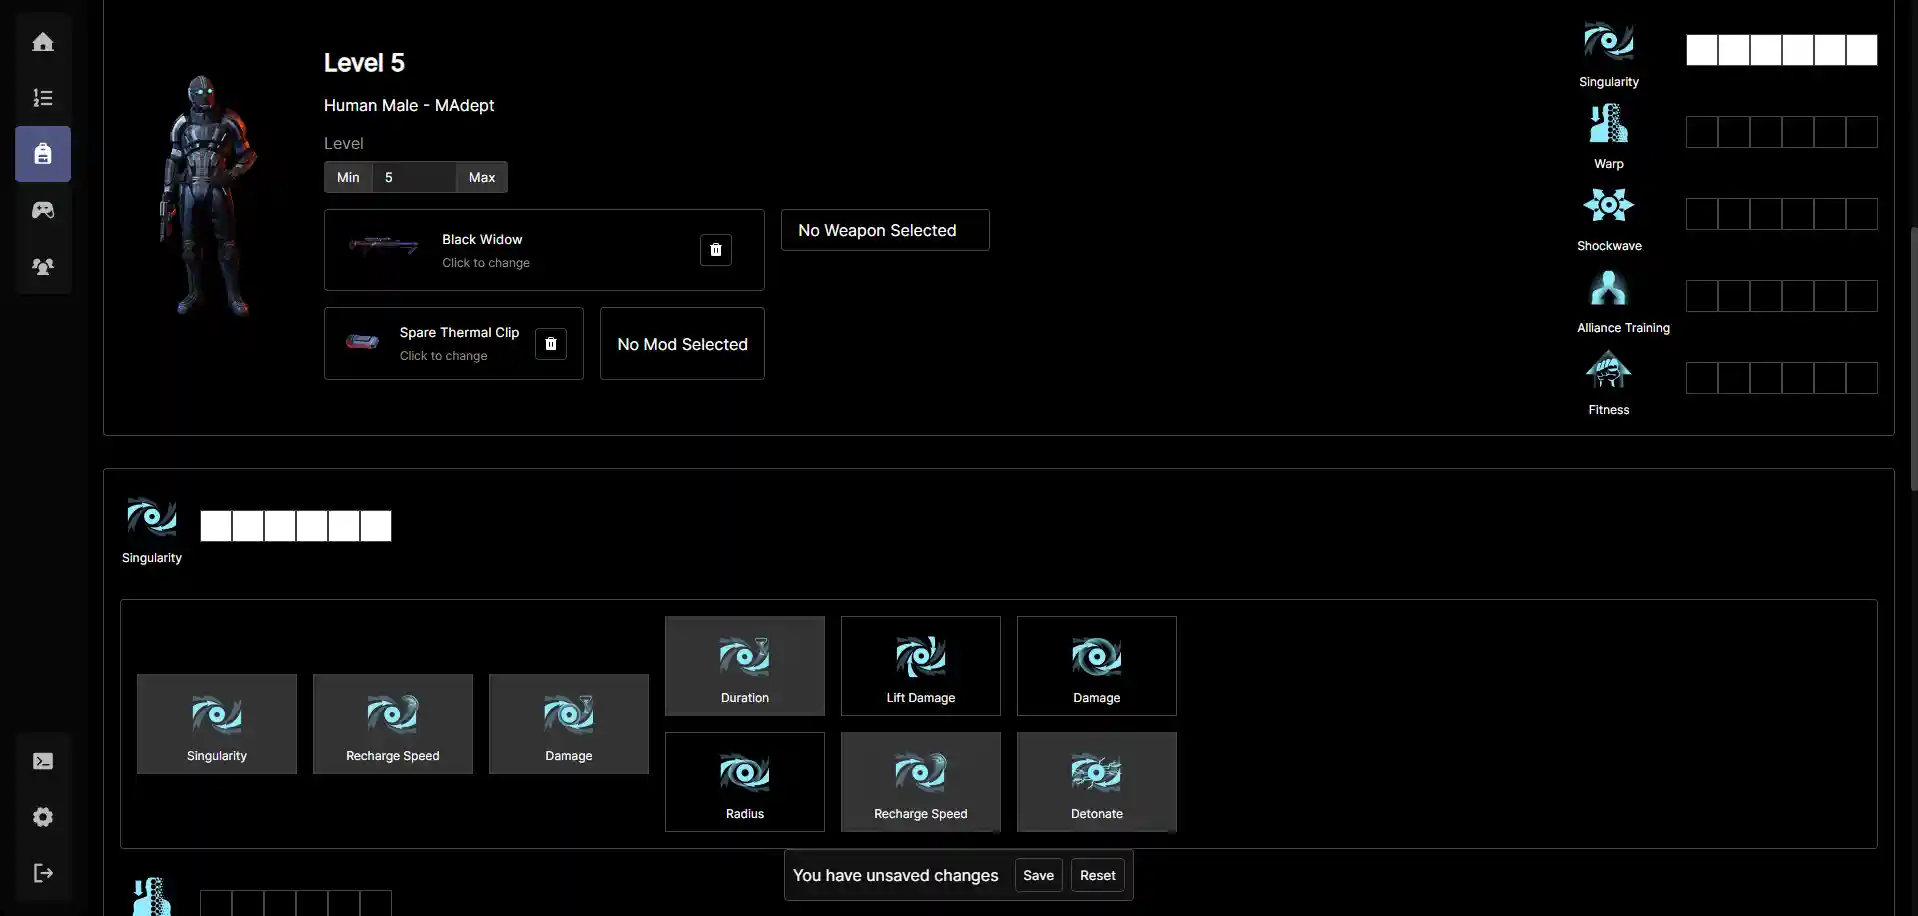Screen dimensions: 1918x916
Task: Click the first rank box for Warp
Action: point(1702,132)
